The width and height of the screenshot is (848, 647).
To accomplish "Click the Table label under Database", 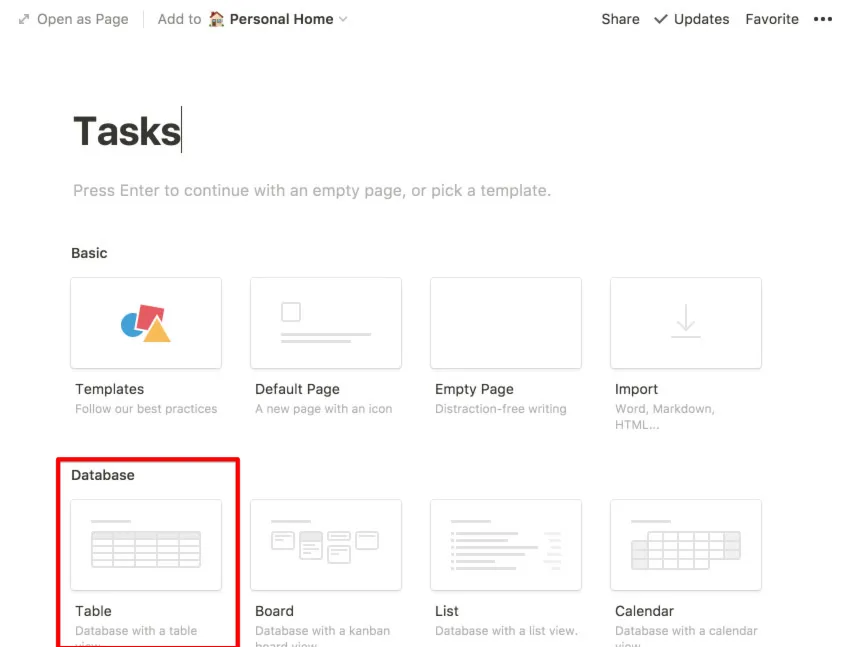I will [x=93, y=611].
